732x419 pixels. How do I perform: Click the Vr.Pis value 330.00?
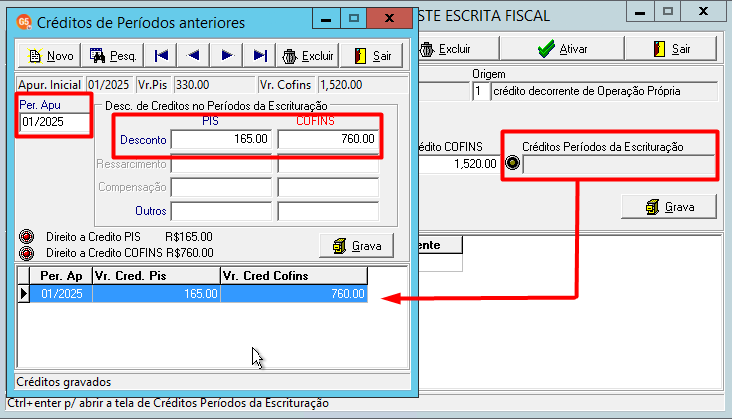[214, 85]
